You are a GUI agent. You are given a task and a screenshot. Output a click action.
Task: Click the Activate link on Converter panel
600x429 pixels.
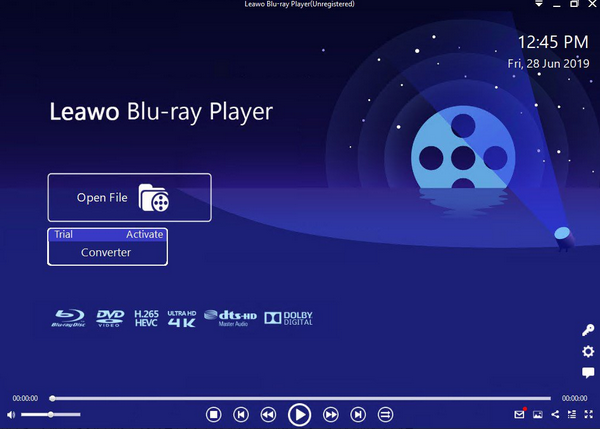[145, 234]
